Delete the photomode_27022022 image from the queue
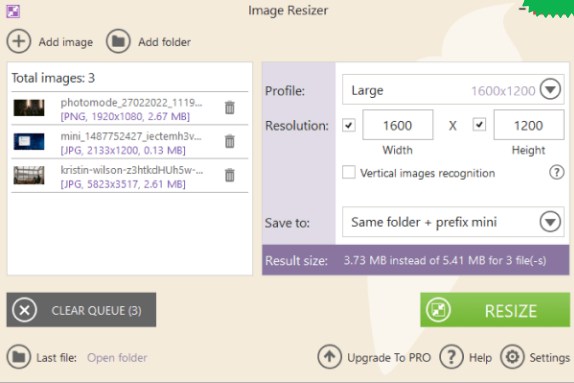The image size is (574, 383). pos(230,108)
